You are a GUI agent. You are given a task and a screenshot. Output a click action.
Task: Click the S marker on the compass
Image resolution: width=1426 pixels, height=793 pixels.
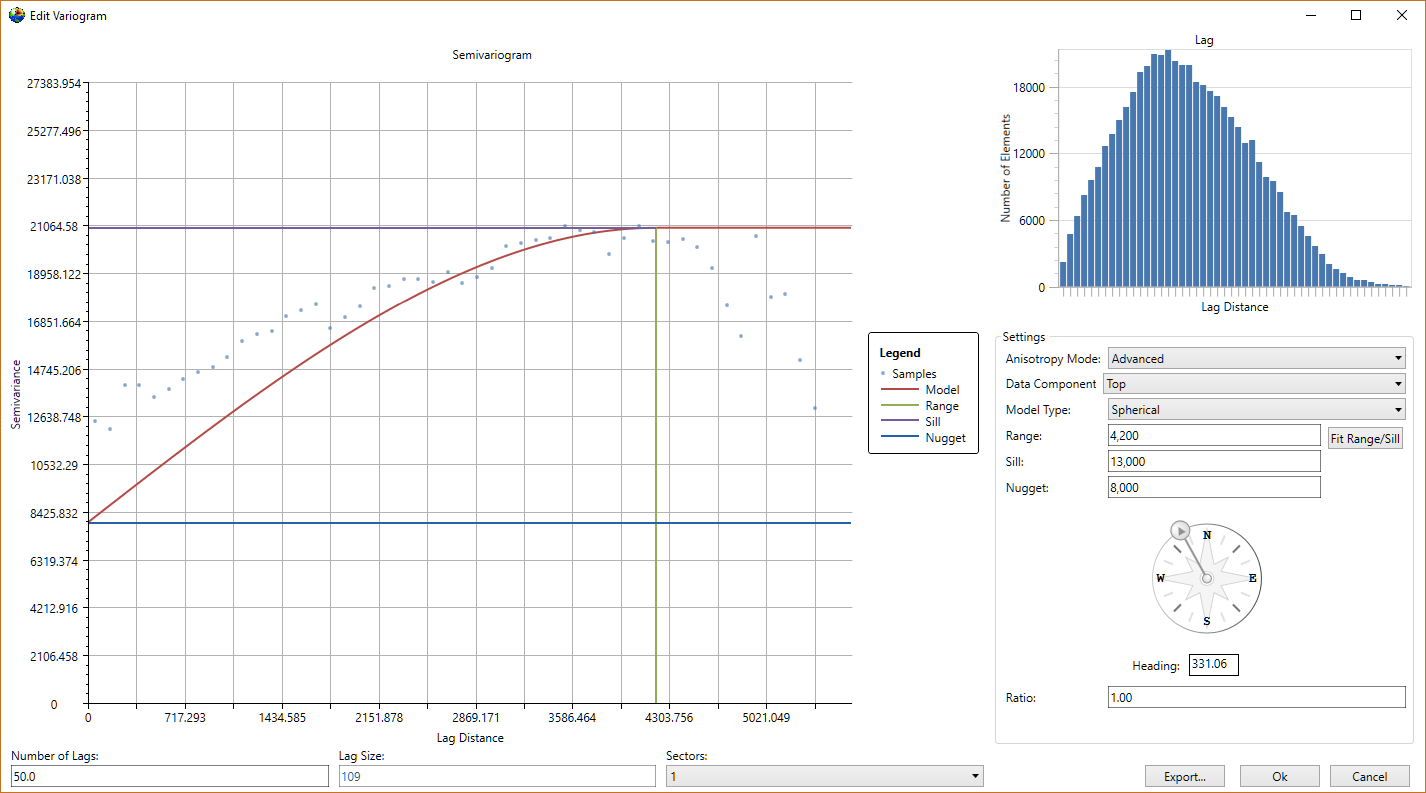pos(1207,621)
